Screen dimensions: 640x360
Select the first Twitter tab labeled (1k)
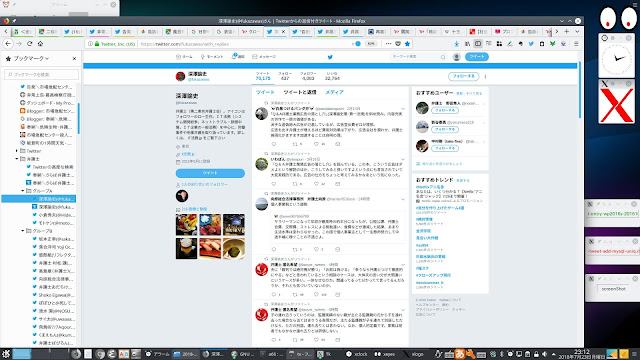73,31
